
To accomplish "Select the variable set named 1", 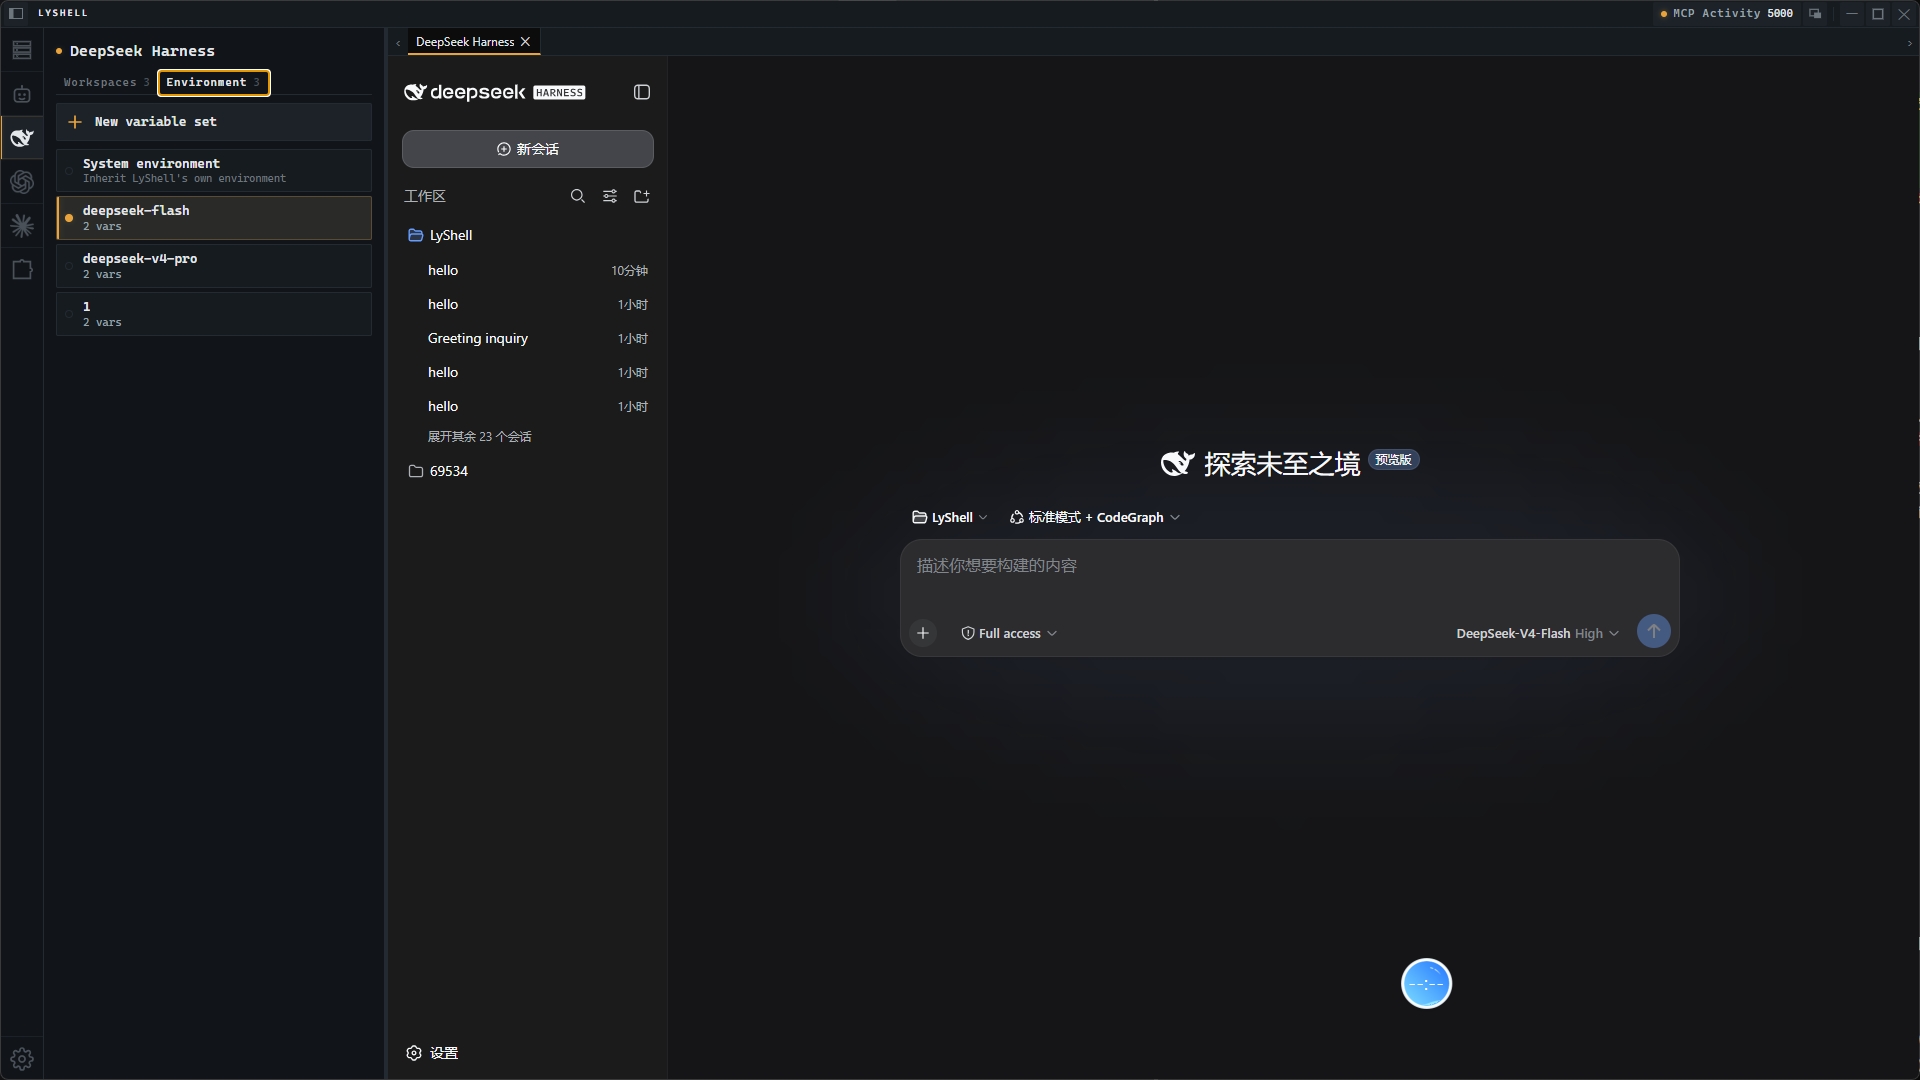I will (x=214, y=314).
